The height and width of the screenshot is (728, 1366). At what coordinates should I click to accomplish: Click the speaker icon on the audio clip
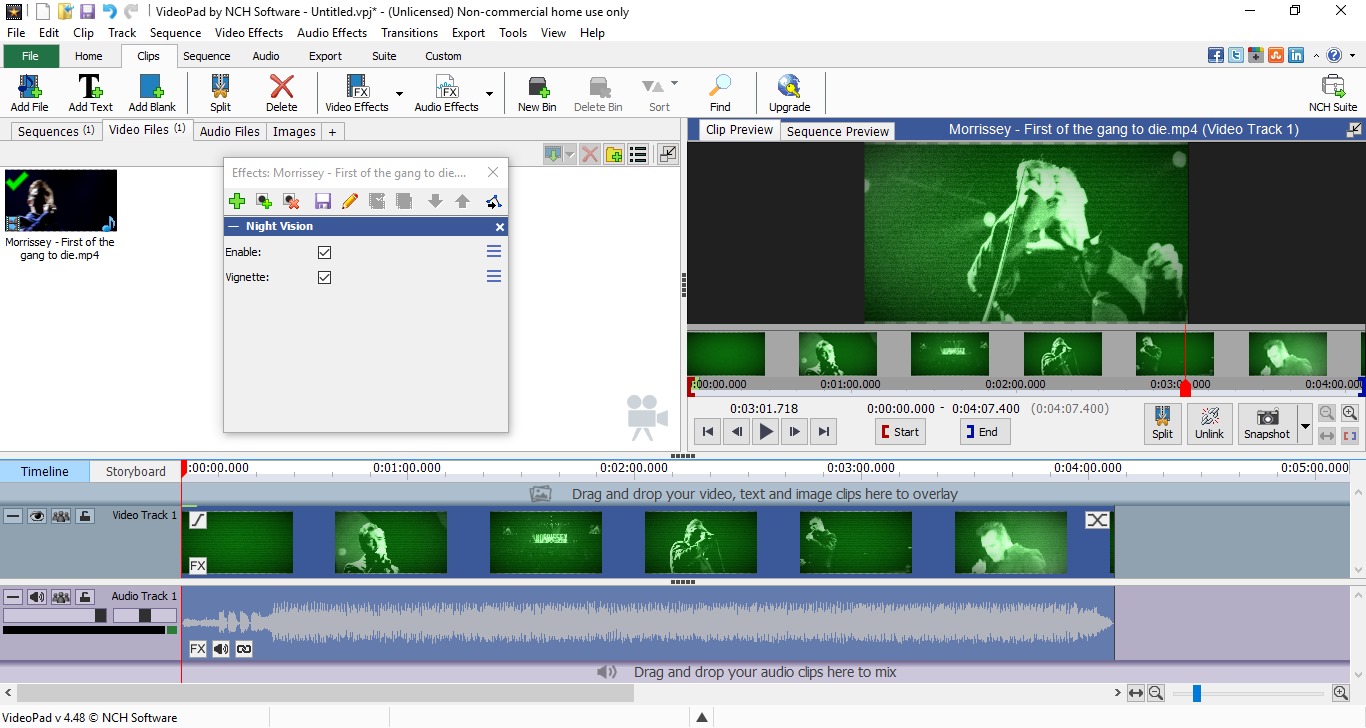[x=221, y=649]
